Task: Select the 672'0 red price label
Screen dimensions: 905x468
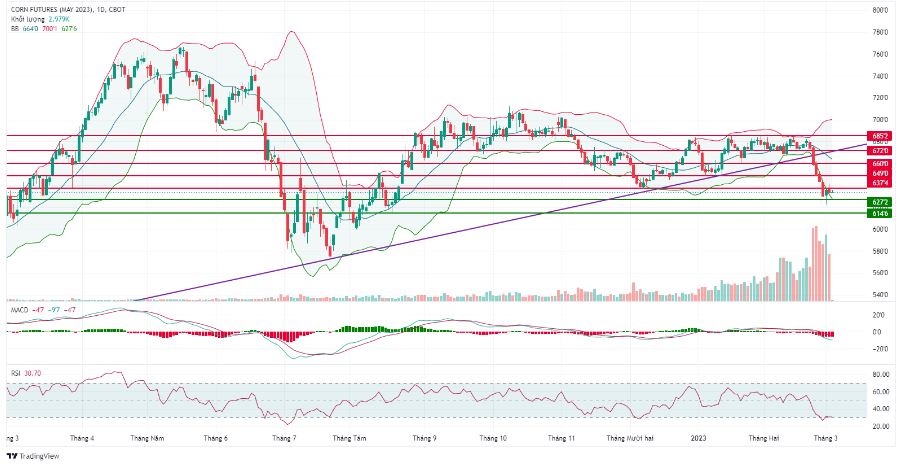Action: [881, 150]
